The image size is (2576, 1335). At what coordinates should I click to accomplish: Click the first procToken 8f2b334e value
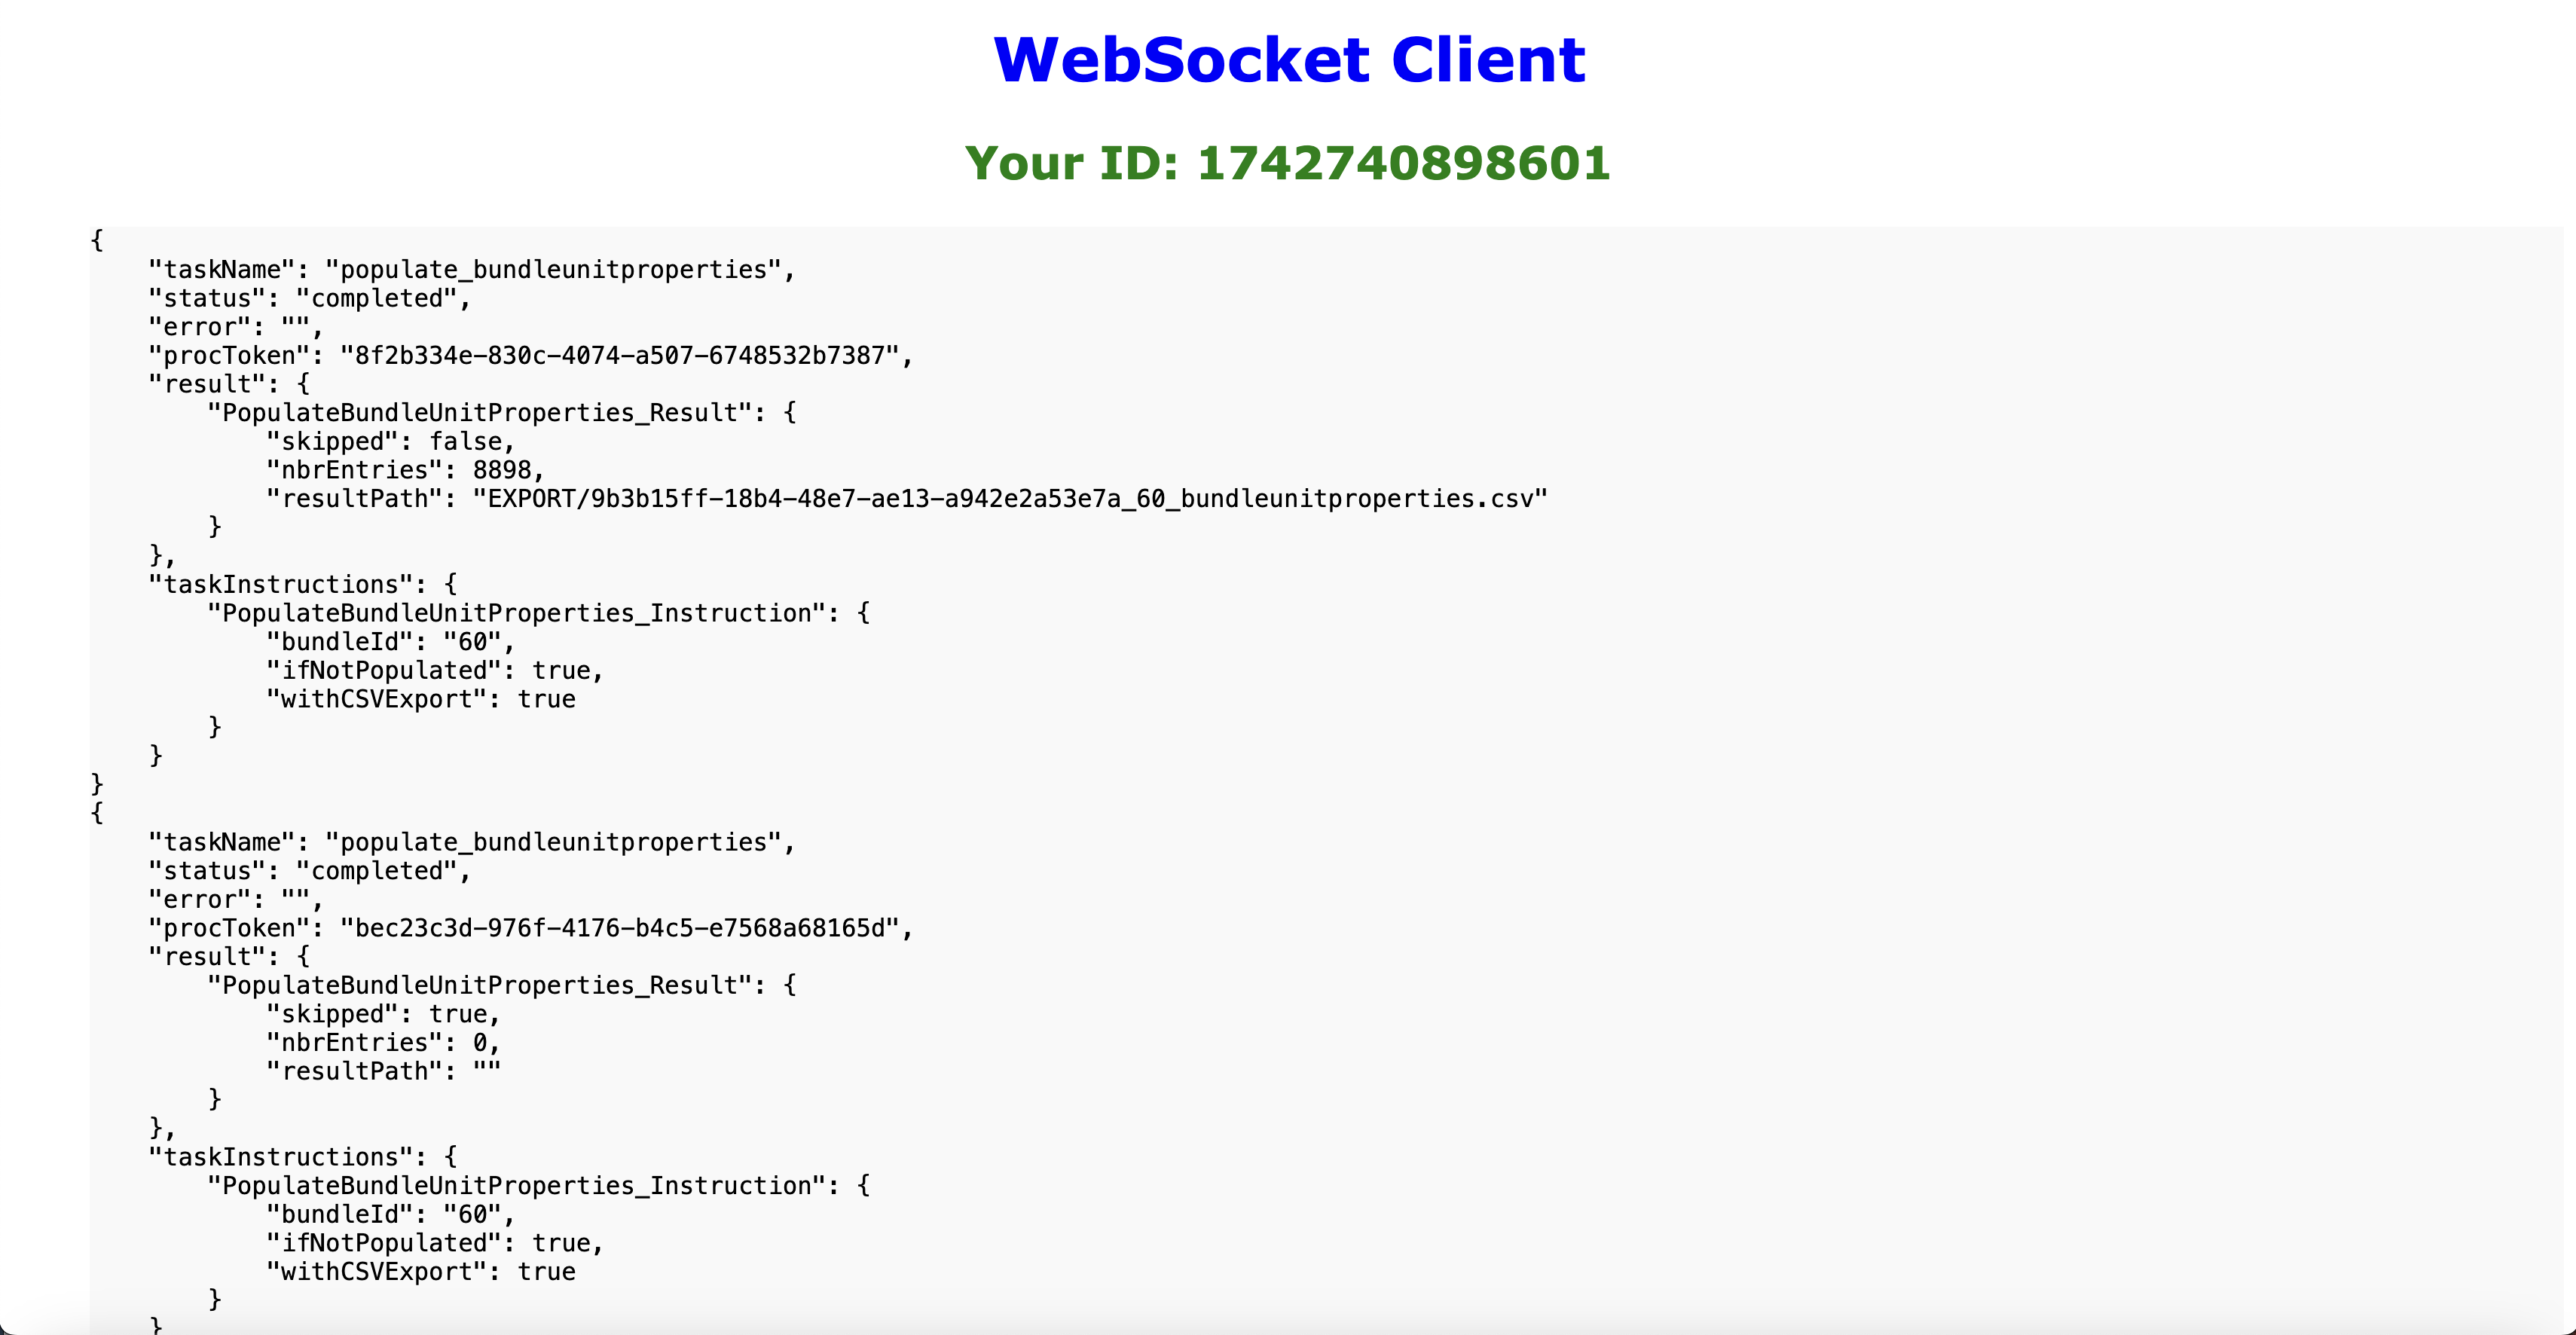(x=619, y=356)
